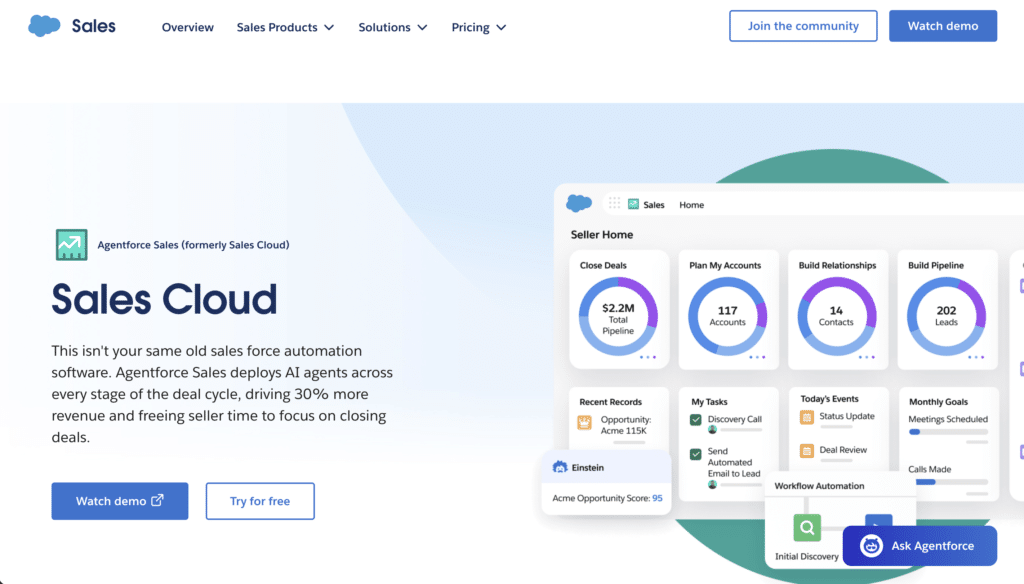Click the external link icon on Watch demo
Image resolution: width=1024 pixels, height=584 pixels.
[157, 500]
